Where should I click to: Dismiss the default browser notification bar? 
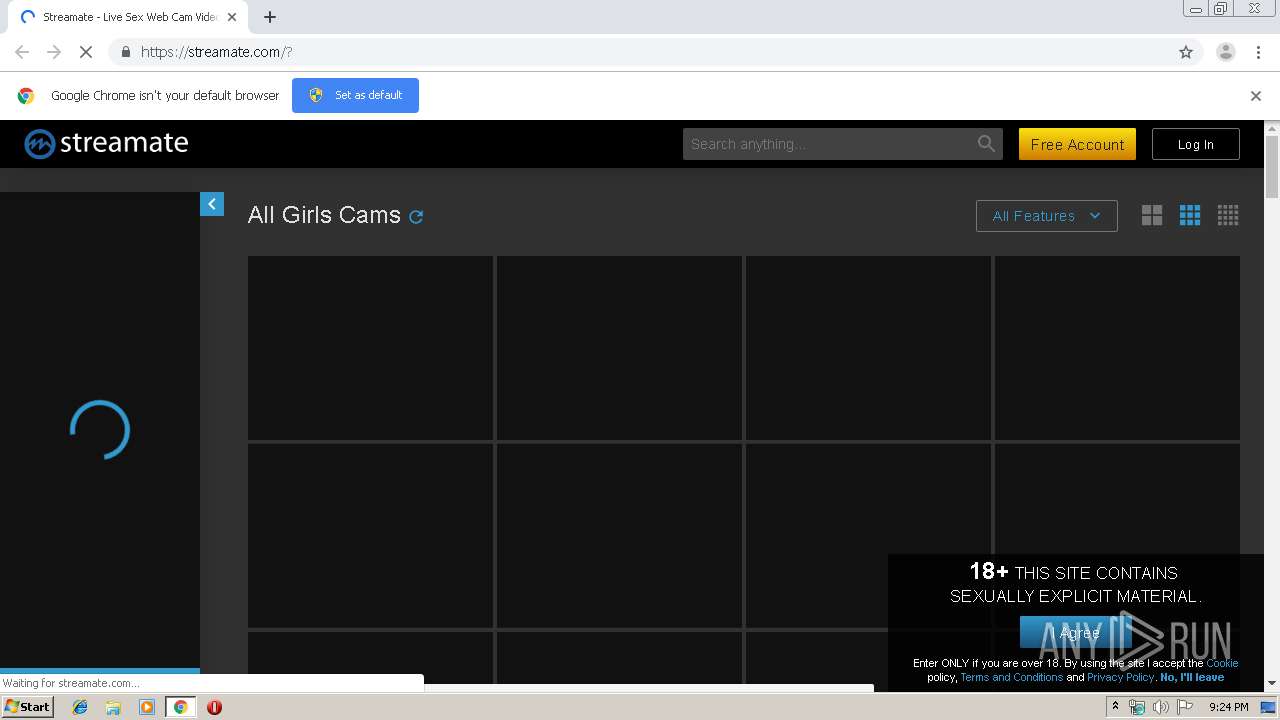pyautogui.click(x=1256, y=96)
